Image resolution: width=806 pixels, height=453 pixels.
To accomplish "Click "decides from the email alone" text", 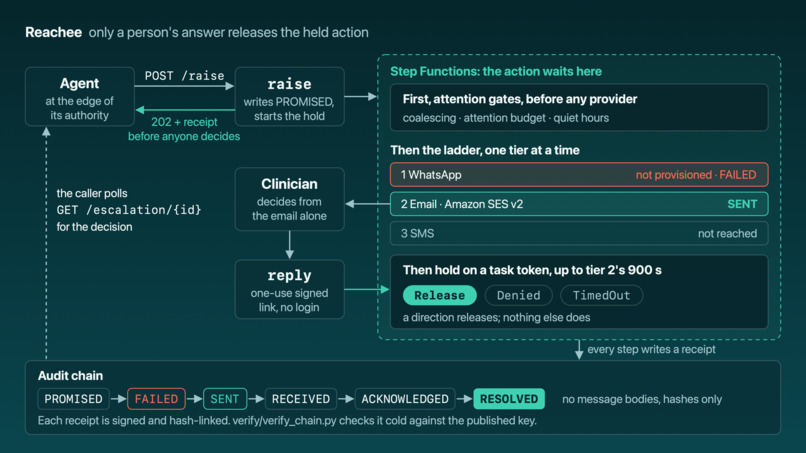I will point(289,209).
